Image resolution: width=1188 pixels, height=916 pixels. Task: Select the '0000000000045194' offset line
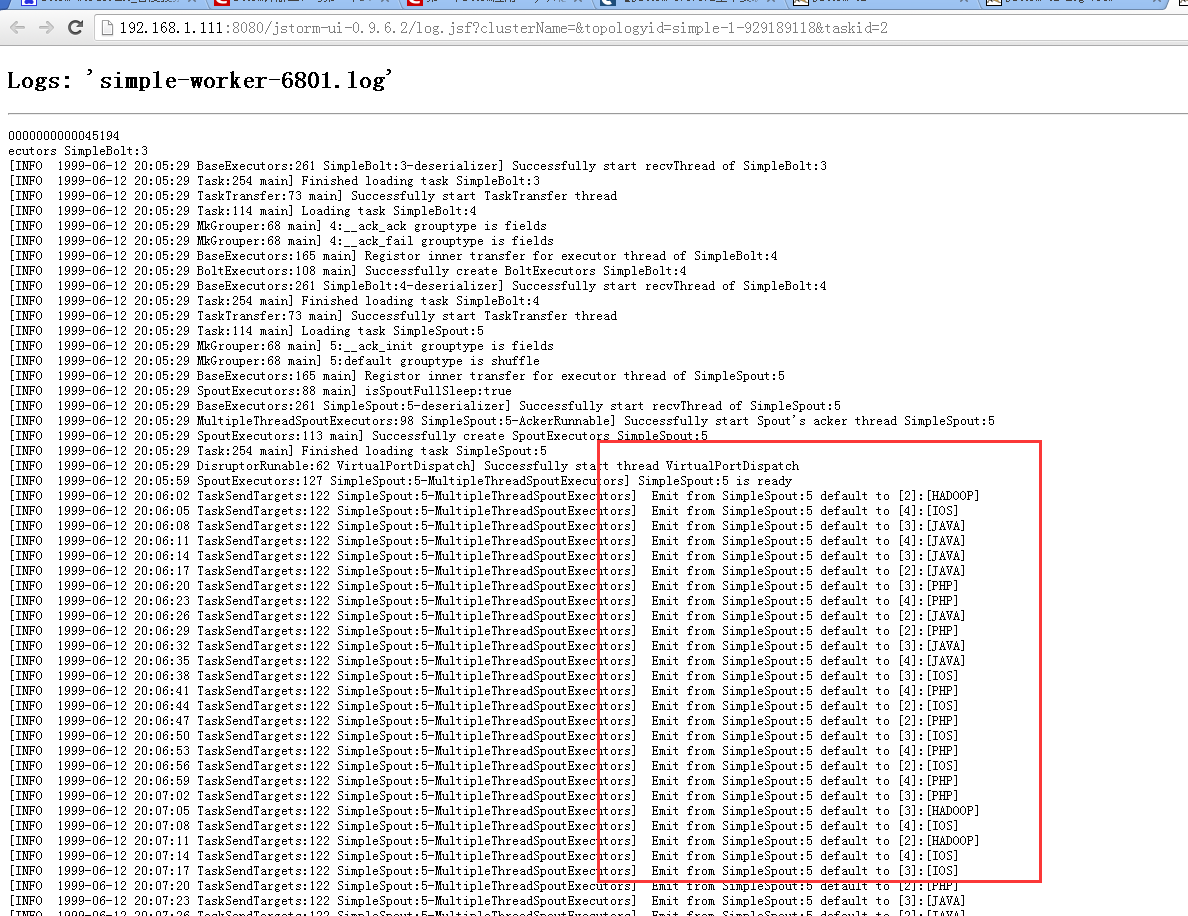(x=64, y=136)
